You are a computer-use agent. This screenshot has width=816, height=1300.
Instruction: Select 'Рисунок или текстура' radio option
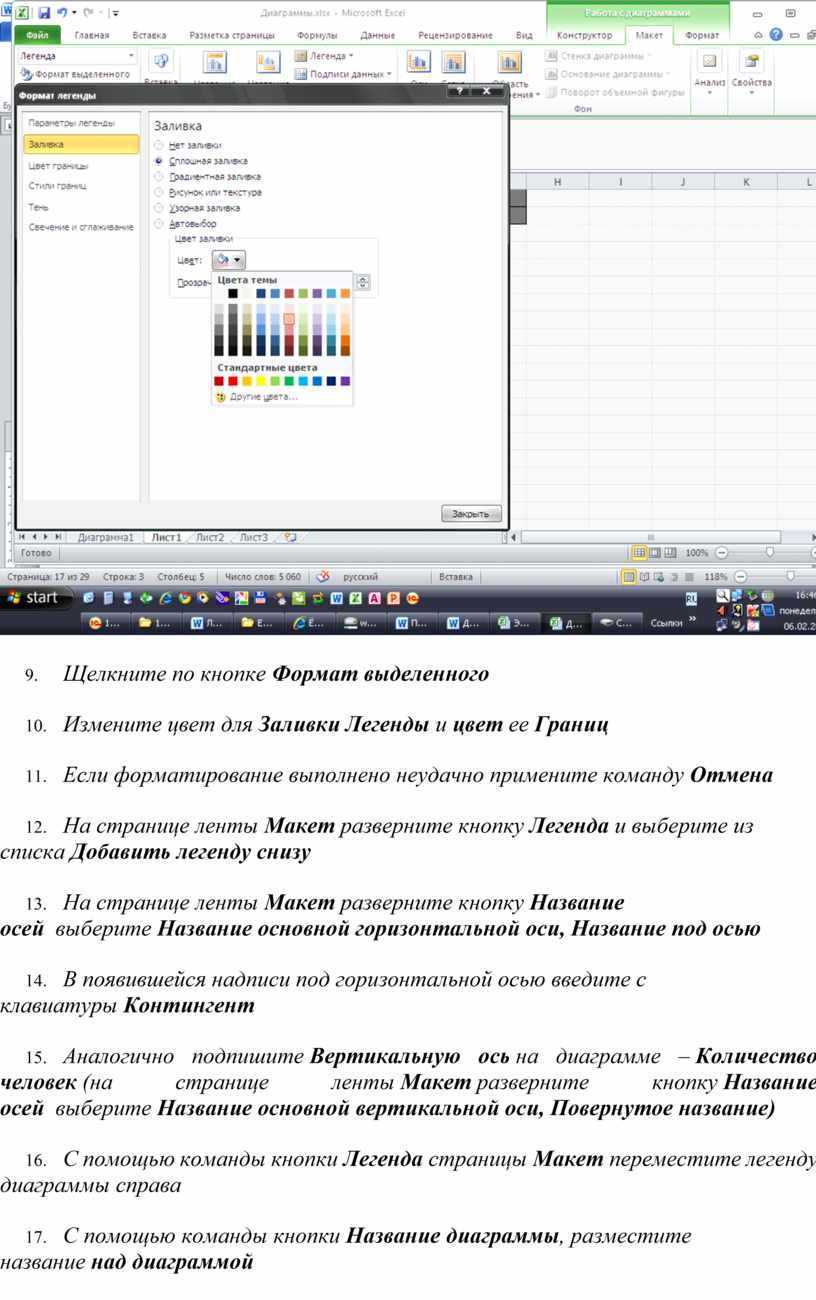[158, 193]
